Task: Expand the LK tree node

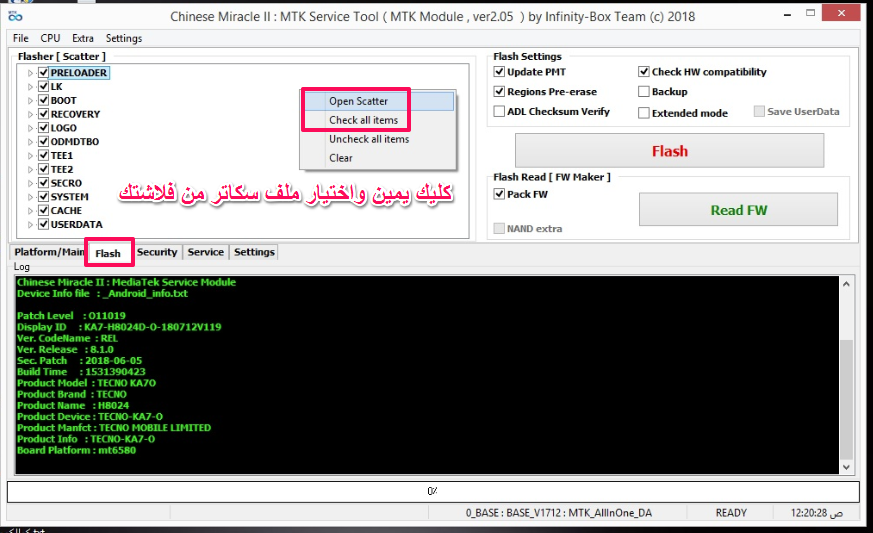Action: [31, 87]
